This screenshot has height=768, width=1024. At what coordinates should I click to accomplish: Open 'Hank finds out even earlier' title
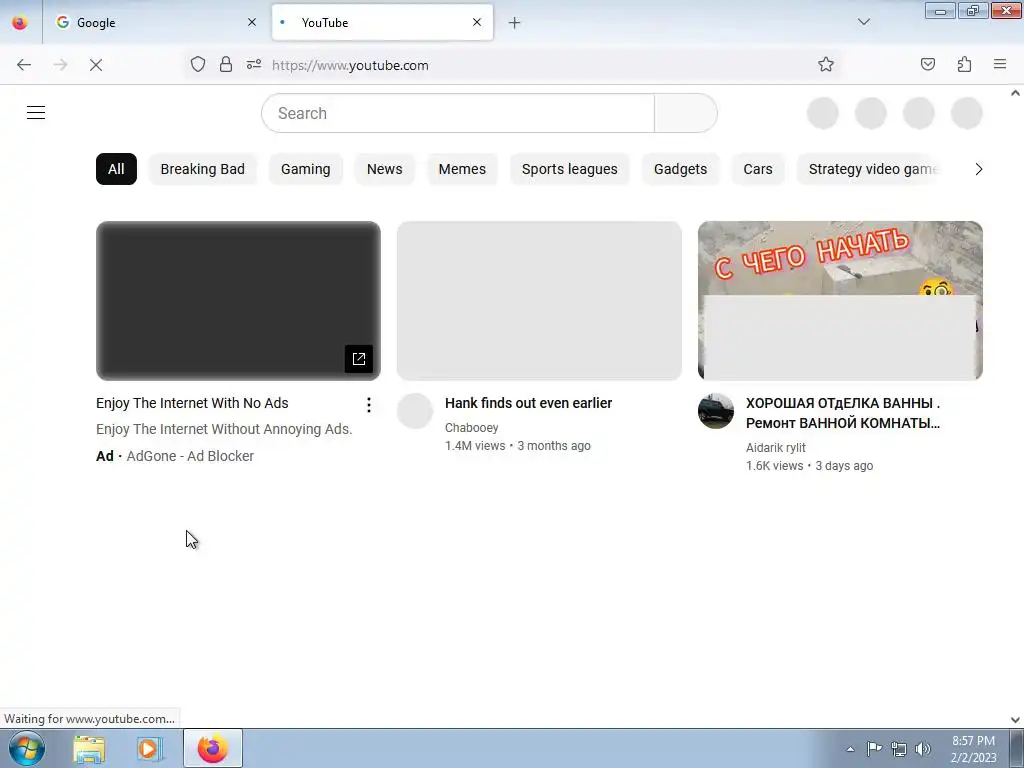pos(528,403)
